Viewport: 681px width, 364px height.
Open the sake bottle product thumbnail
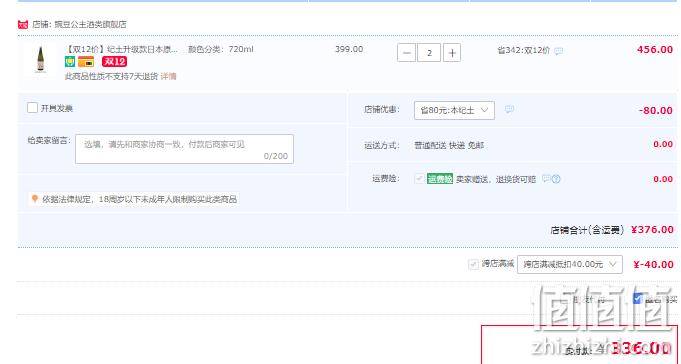click(x=40, y=60)
